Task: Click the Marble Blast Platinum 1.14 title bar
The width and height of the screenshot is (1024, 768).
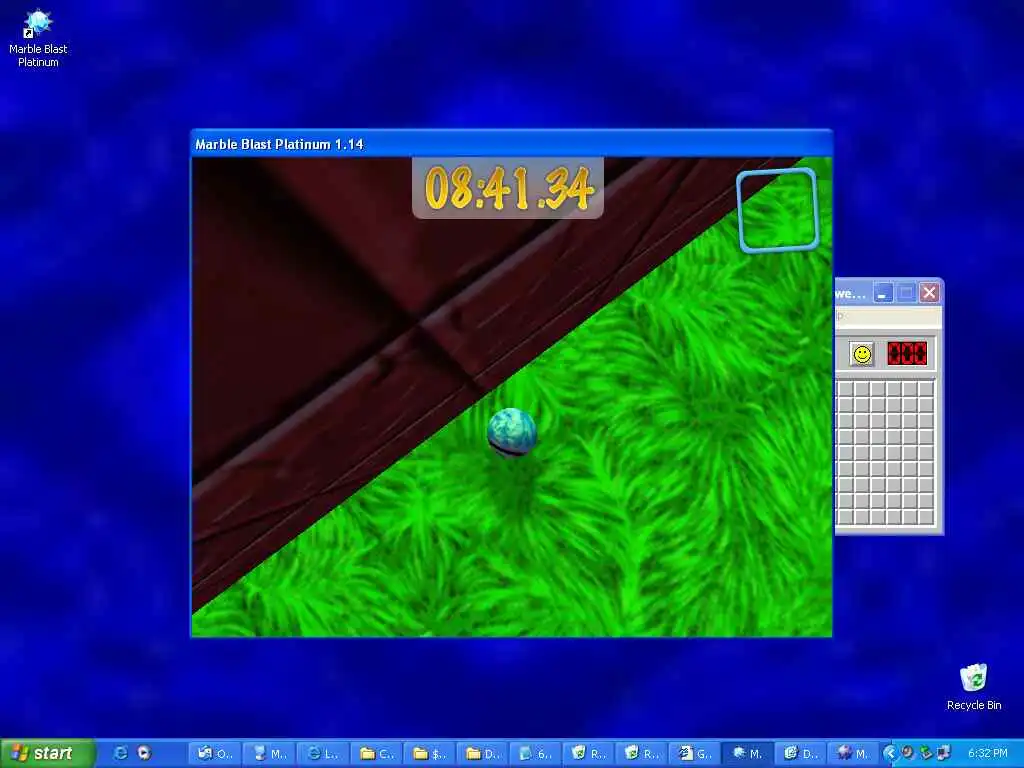Action: [x=511, y=144]
